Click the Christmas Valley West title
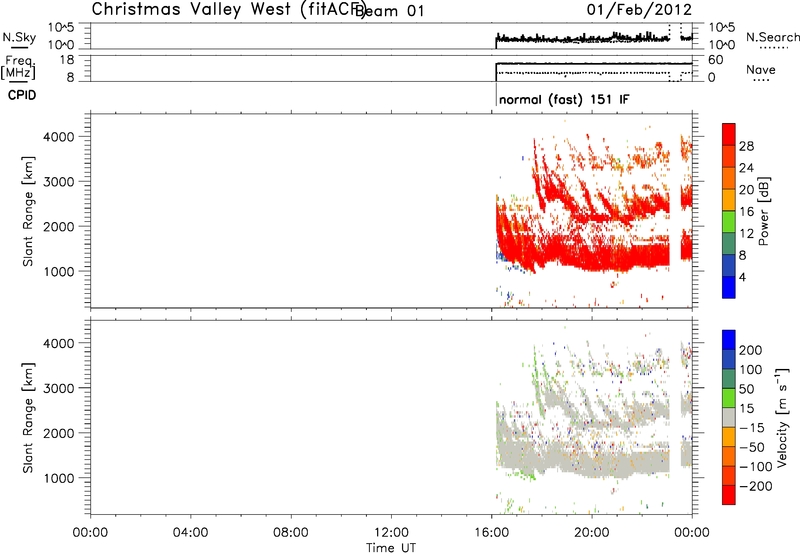800x554 pixels. (x=191, y=9)
